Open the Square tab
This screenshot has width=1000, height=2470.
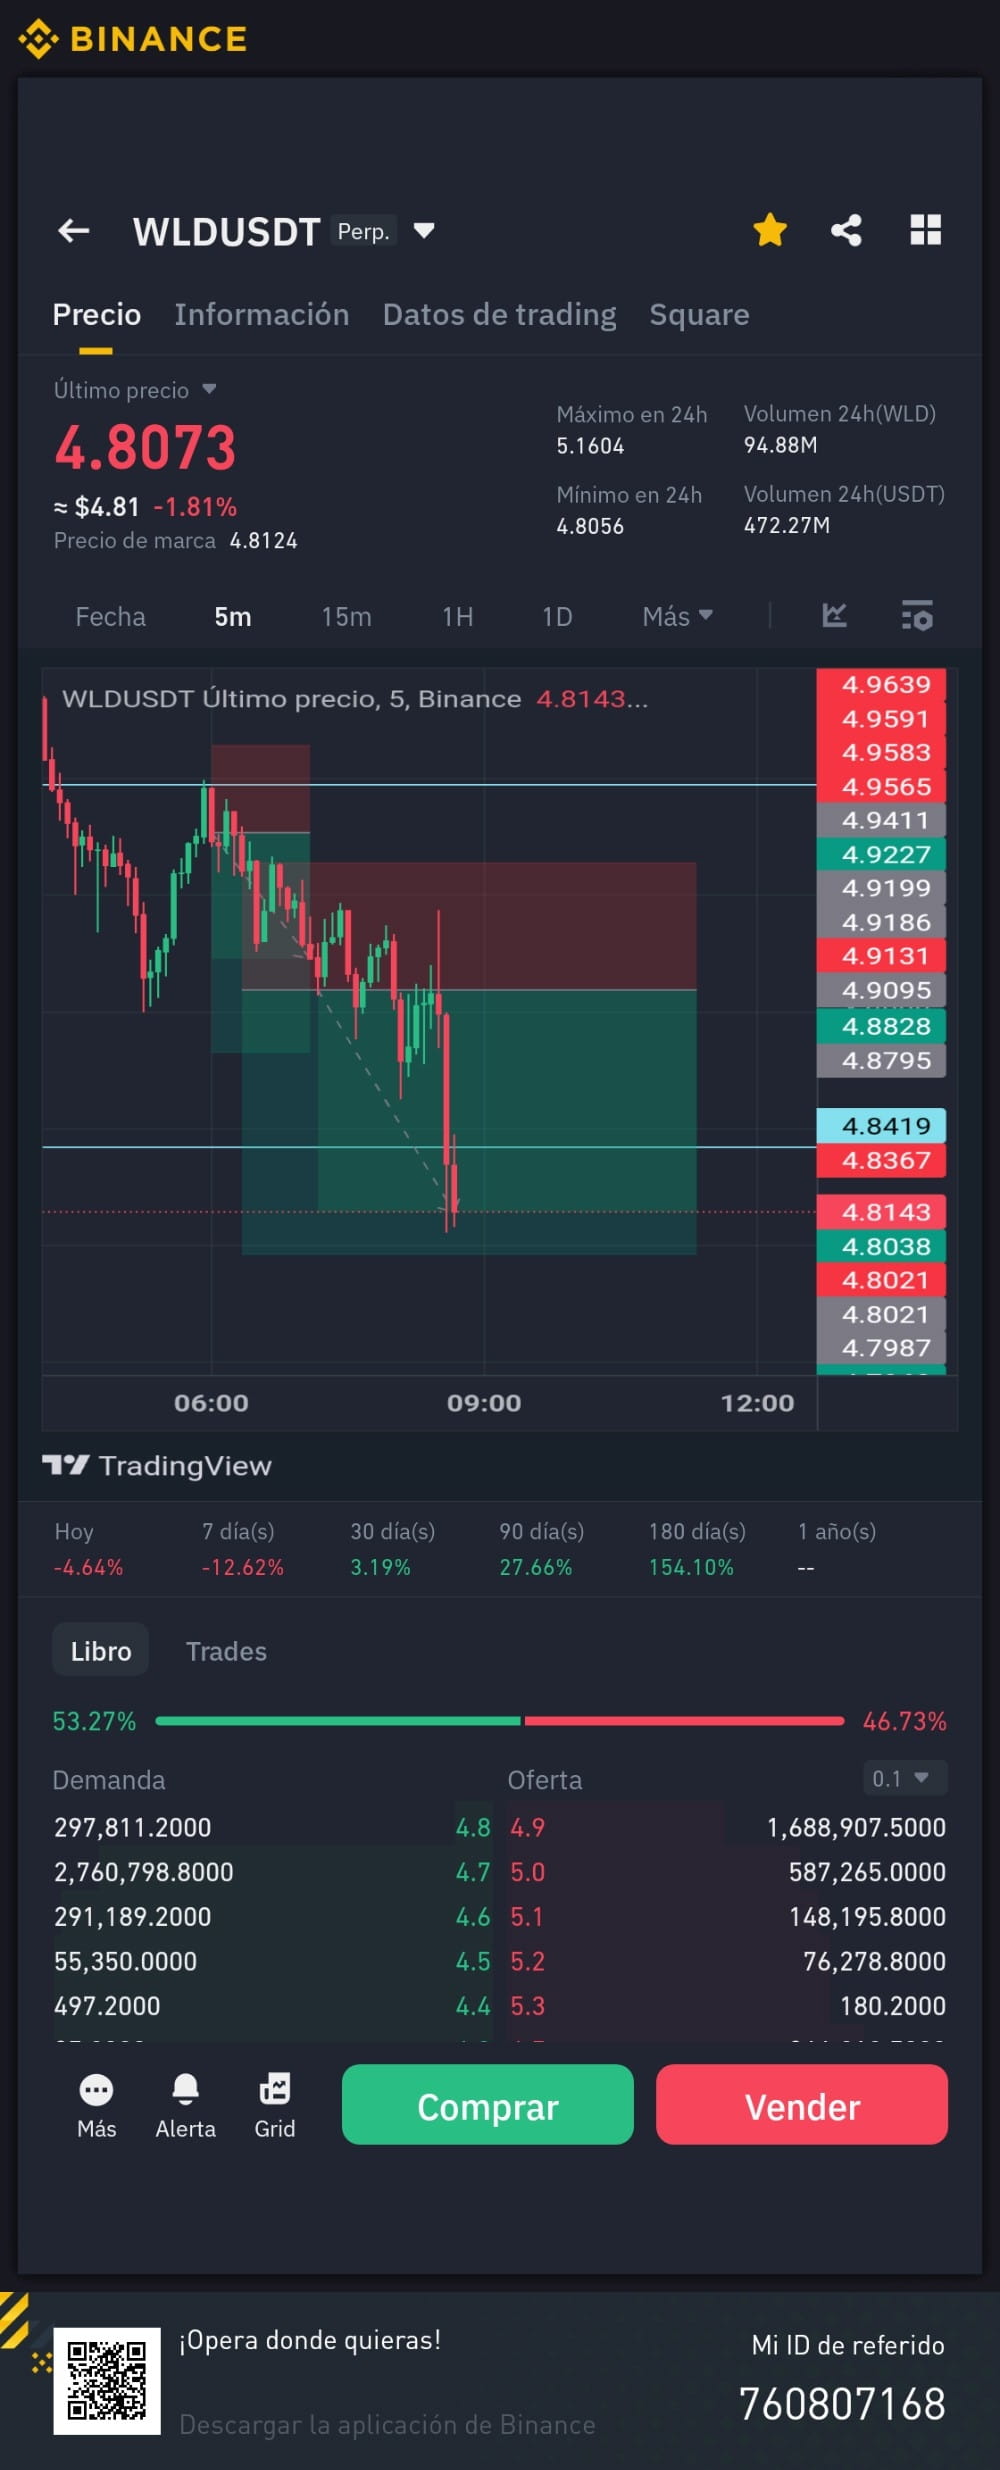699,314
